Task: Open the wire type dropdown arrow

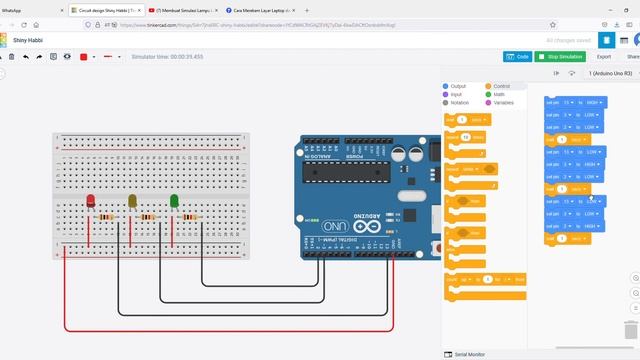Action: pyautogui.click(x=119, y=57)
